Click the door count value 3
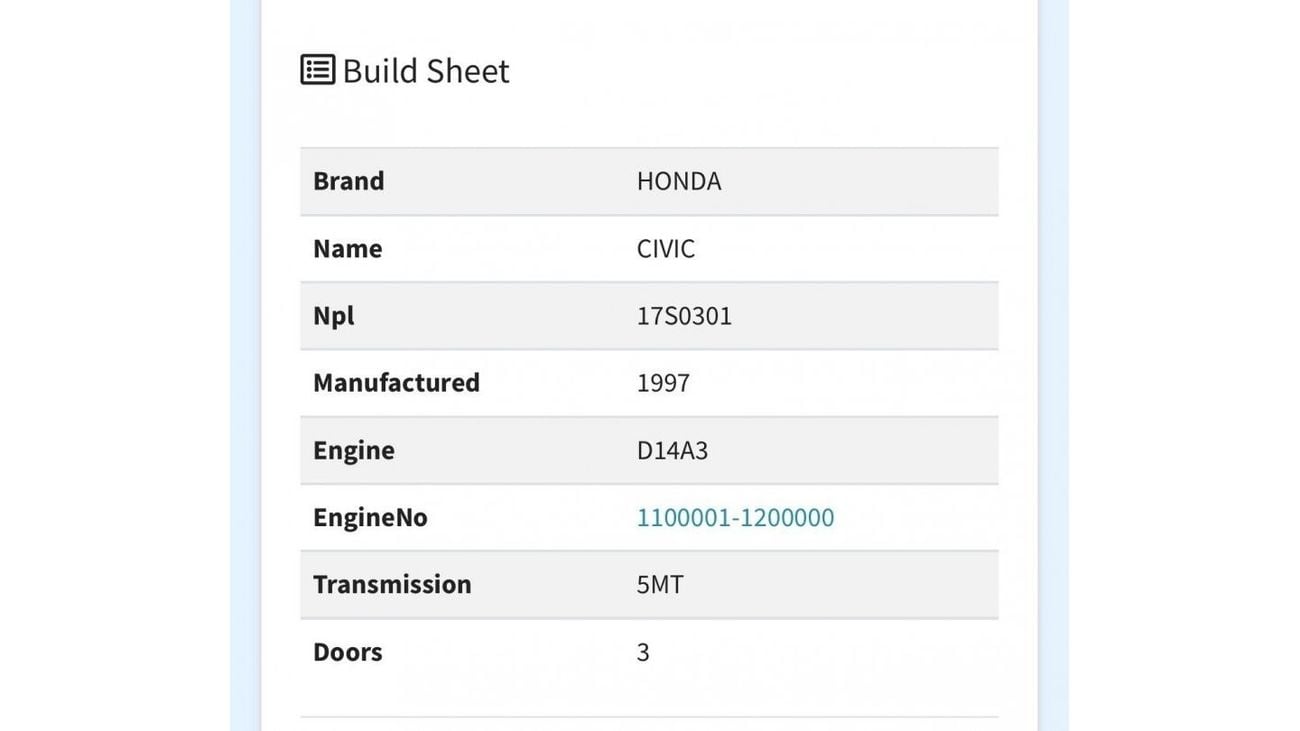The width and height of the screenshot is (1300, 731). pyautogui.click(x=643, y=652)
